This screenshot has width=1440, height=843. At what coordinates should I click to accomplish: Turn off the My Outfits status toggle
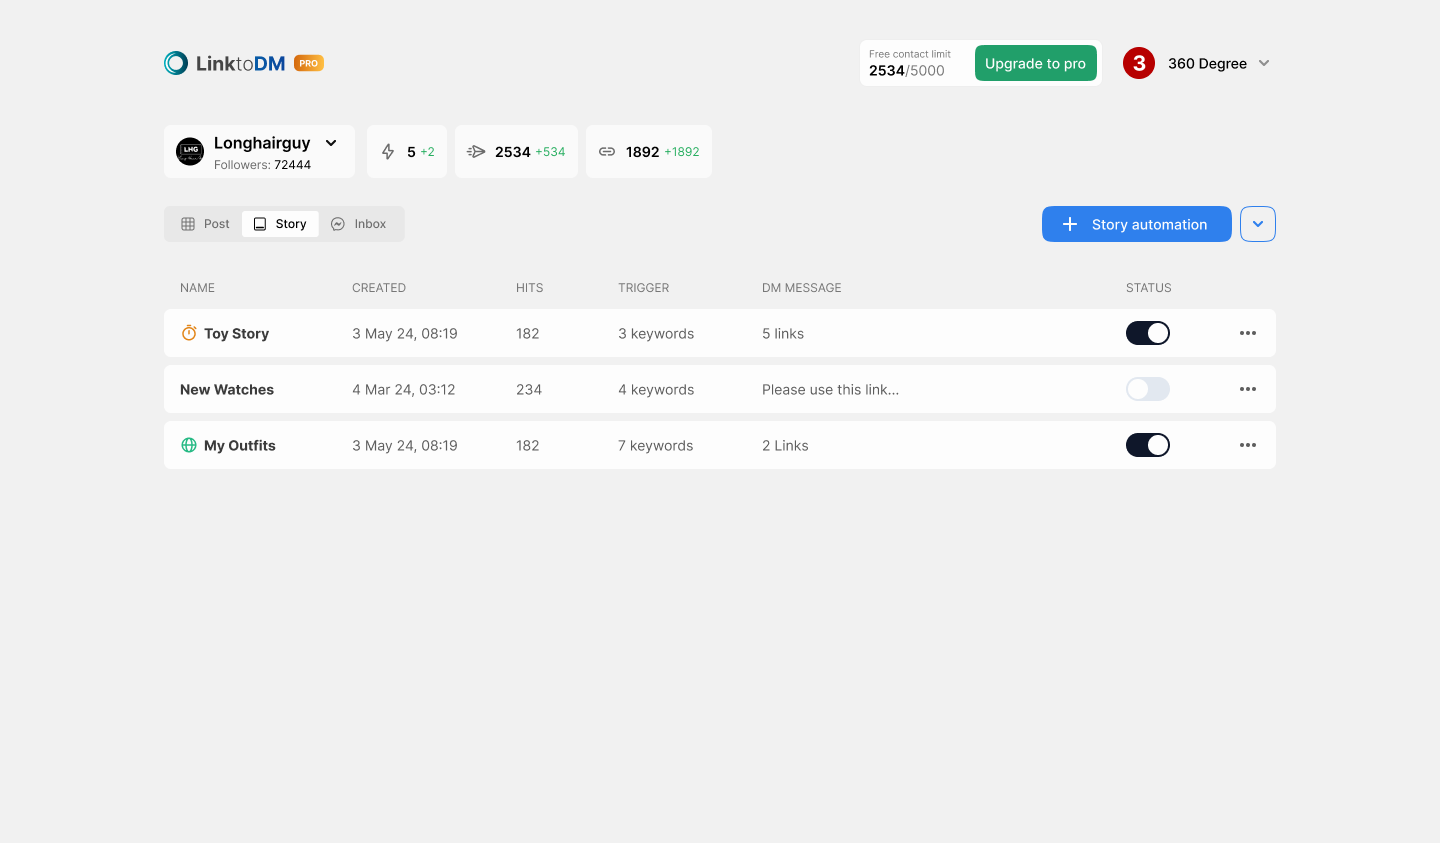1147,445
